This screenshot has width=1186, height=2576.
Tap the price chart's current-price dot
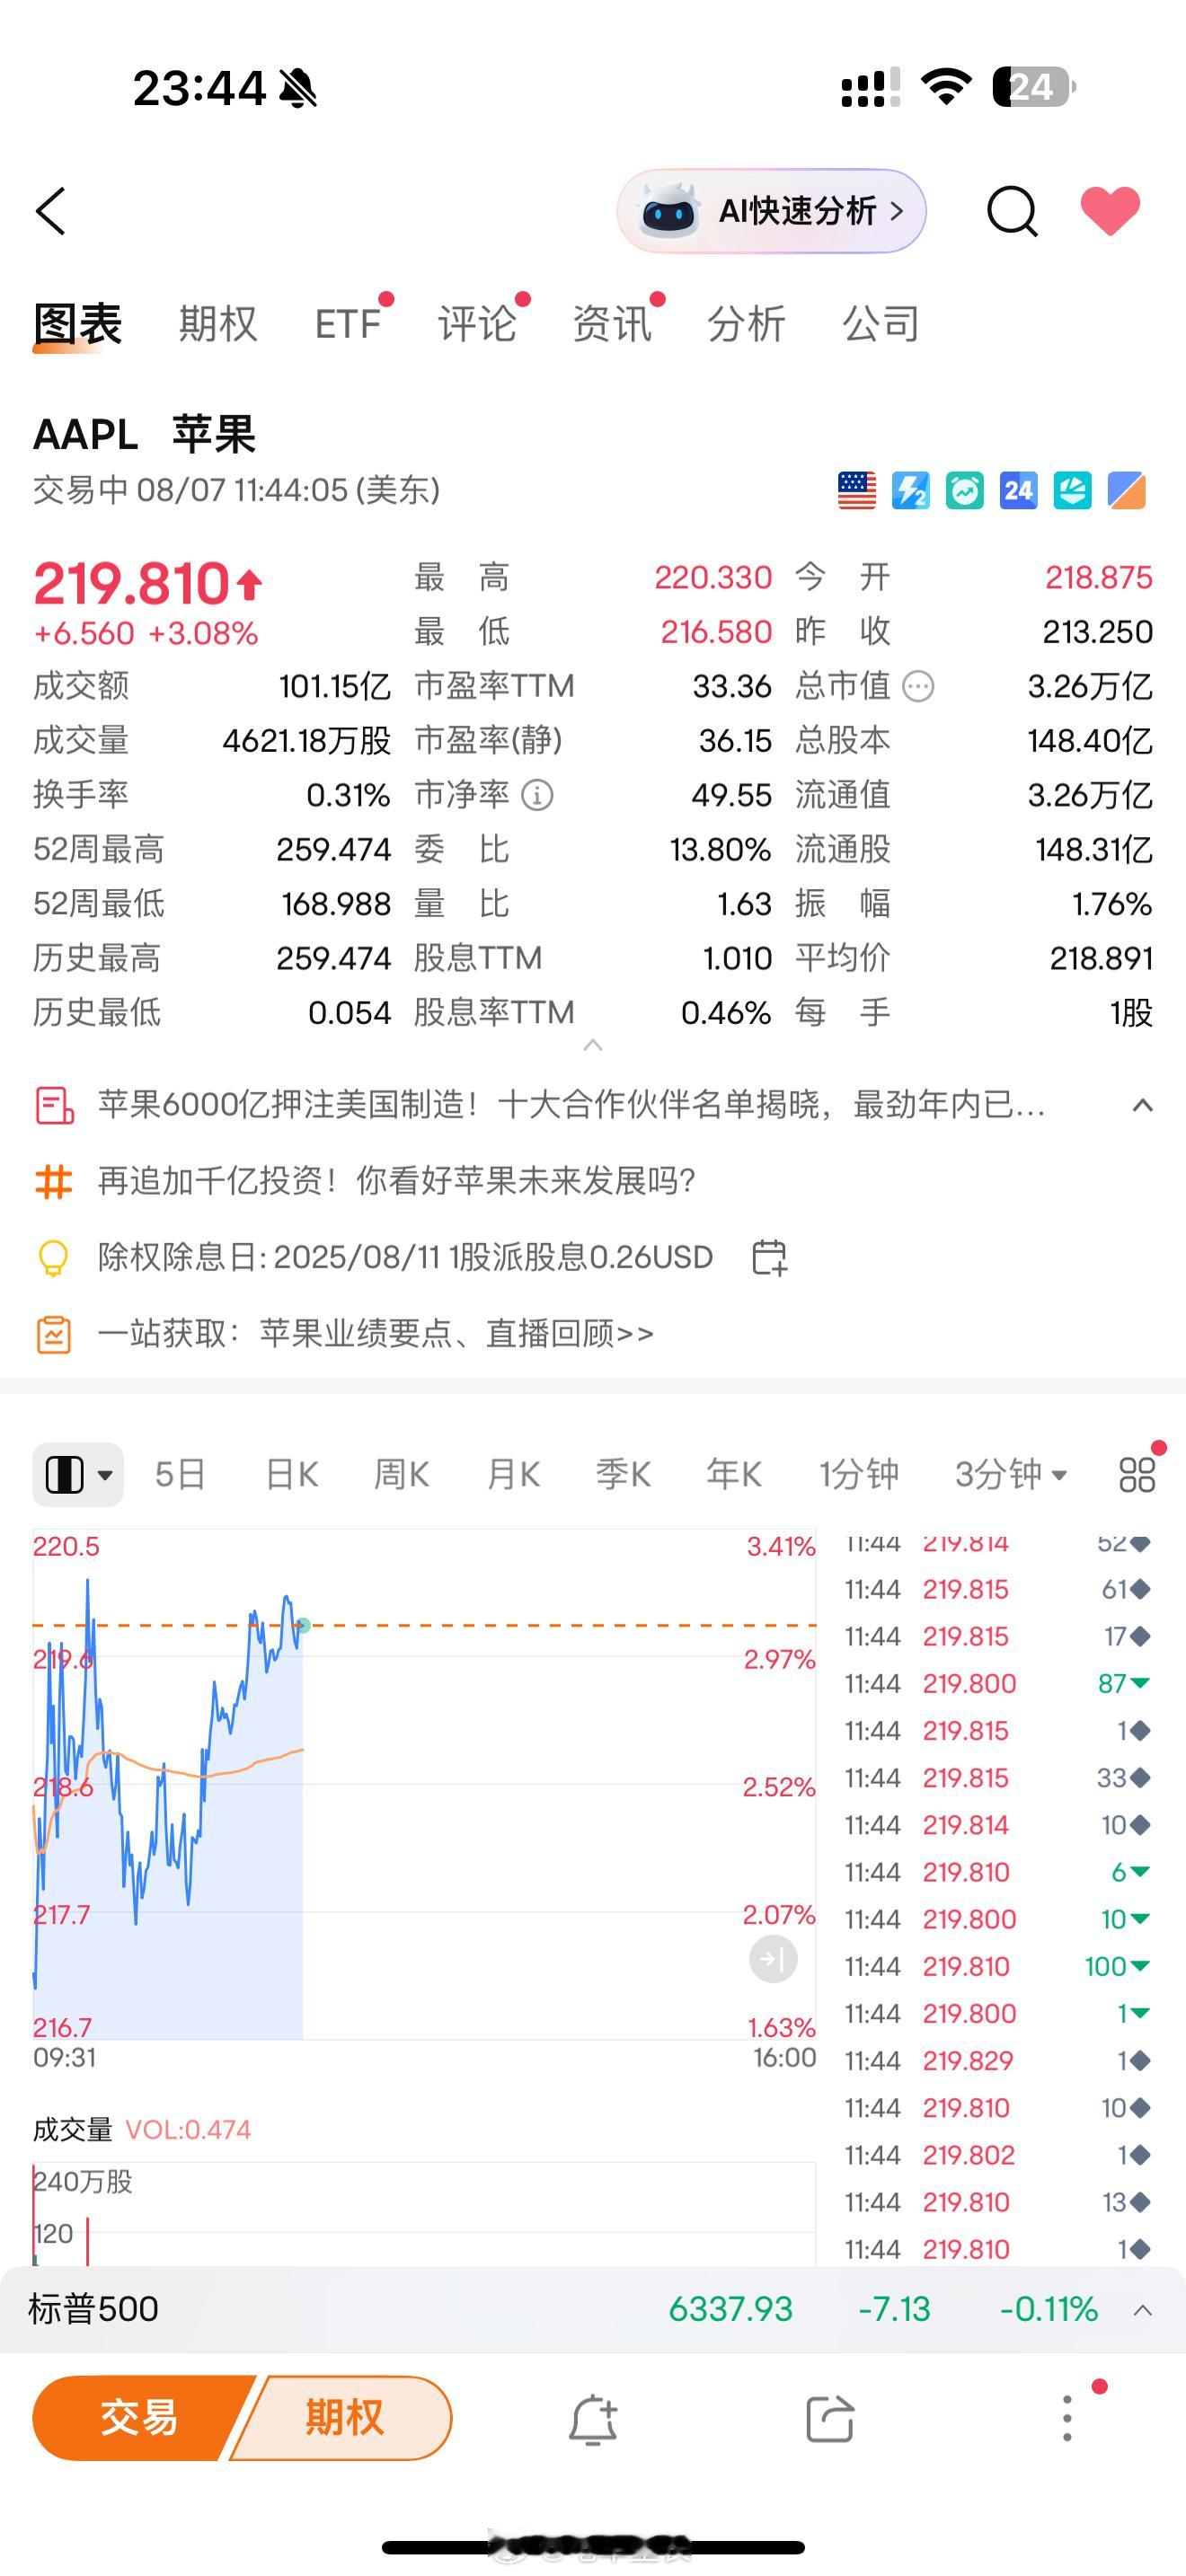pyautogui.click(x=303, y=1625)
